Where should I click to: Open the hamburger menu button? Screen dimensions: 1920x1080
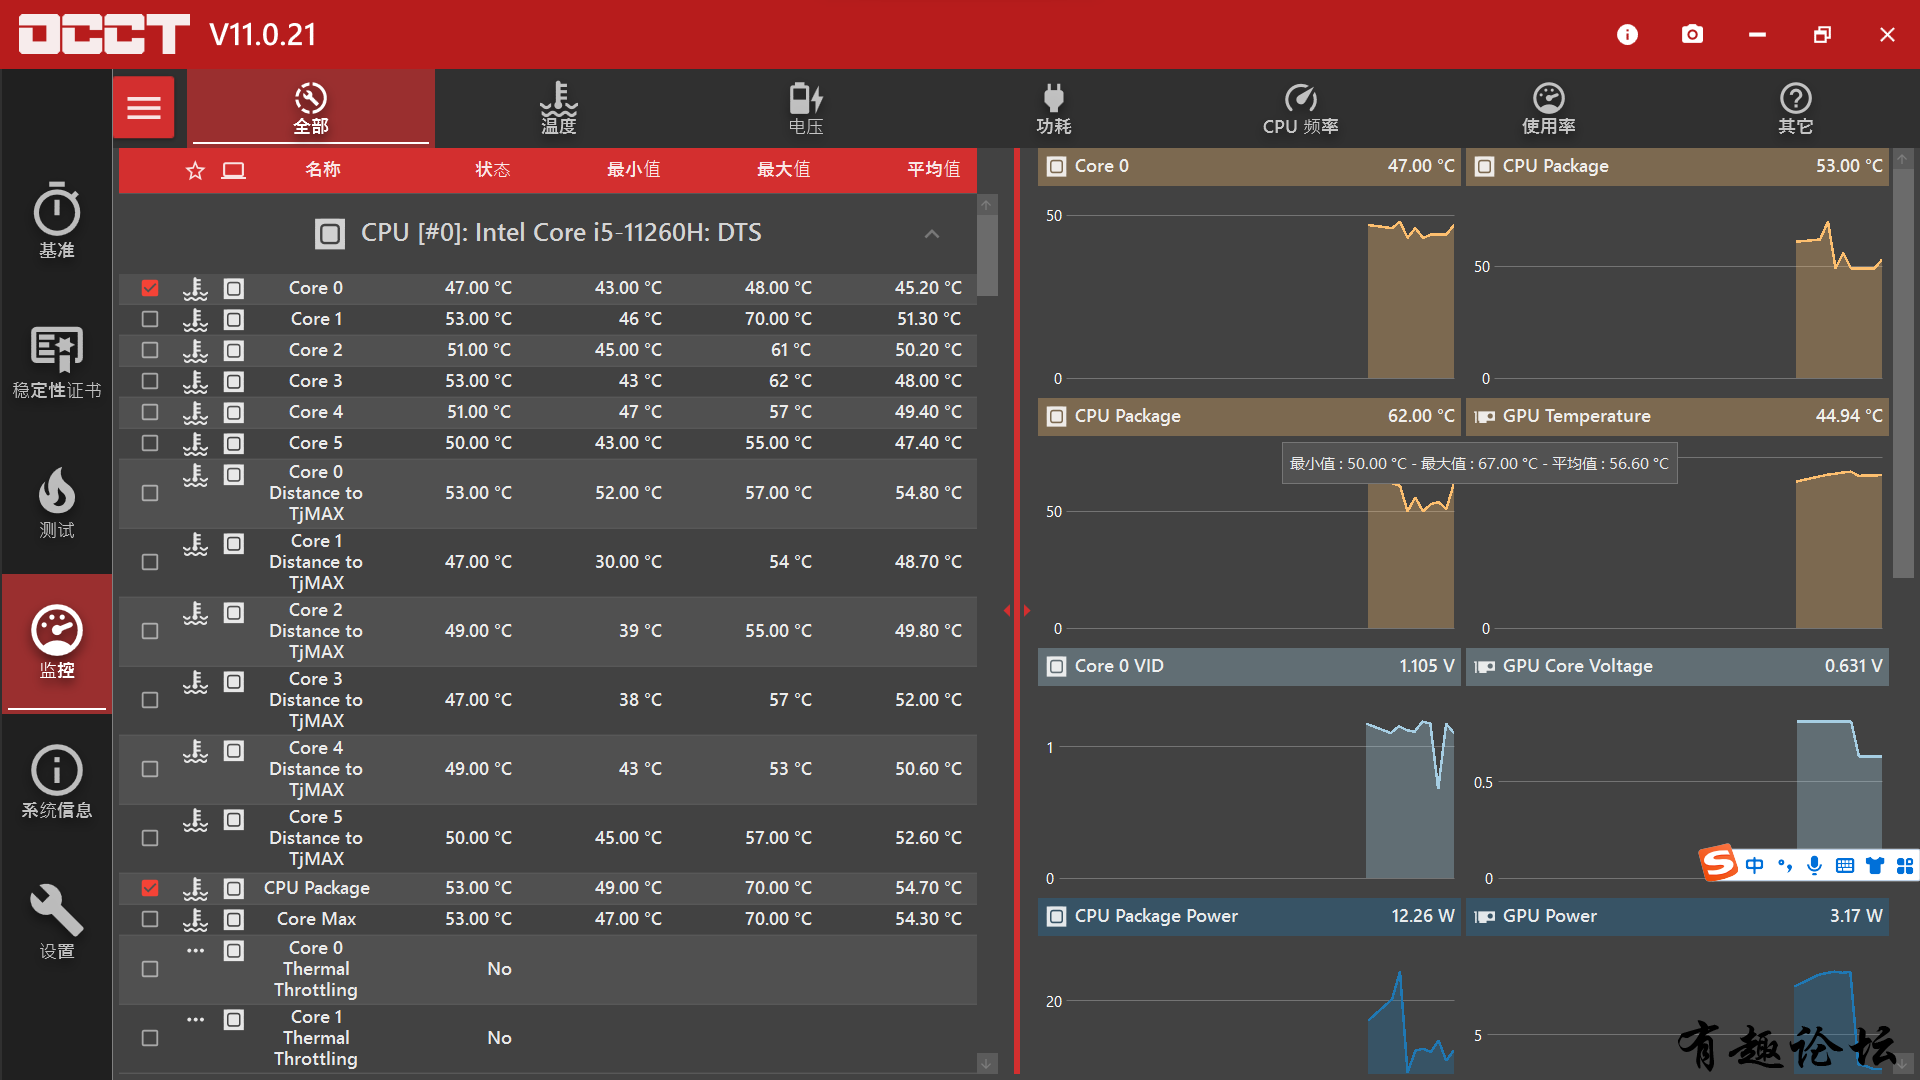point(144,107)
